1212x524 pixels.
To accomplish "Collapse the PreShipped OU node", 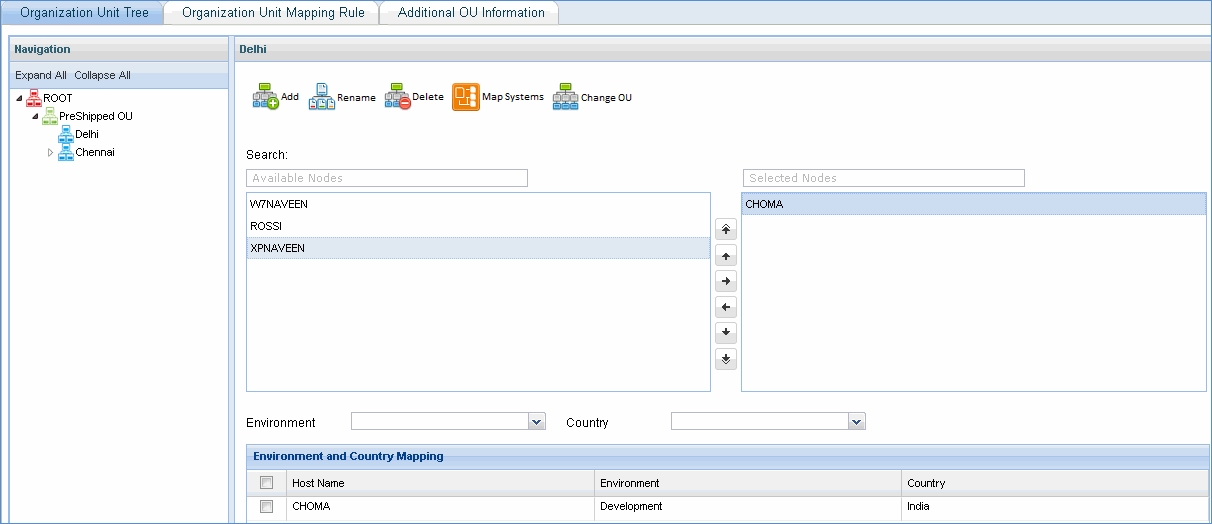I will tap(35, 116).
